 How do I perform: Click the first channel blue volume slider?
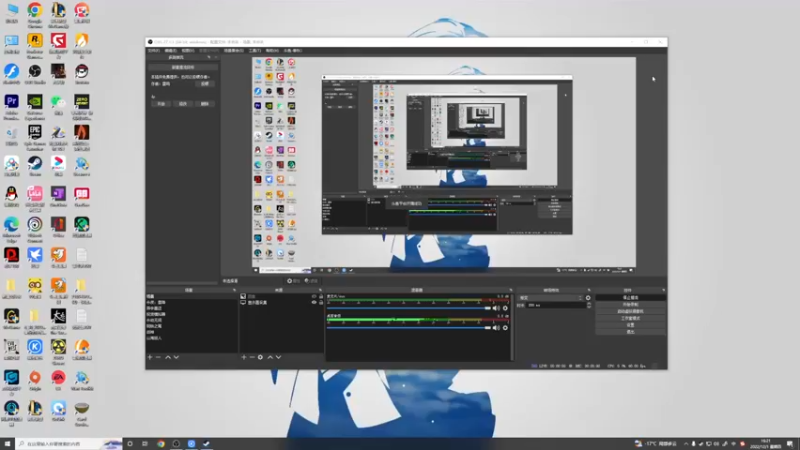tap(409, 308)
